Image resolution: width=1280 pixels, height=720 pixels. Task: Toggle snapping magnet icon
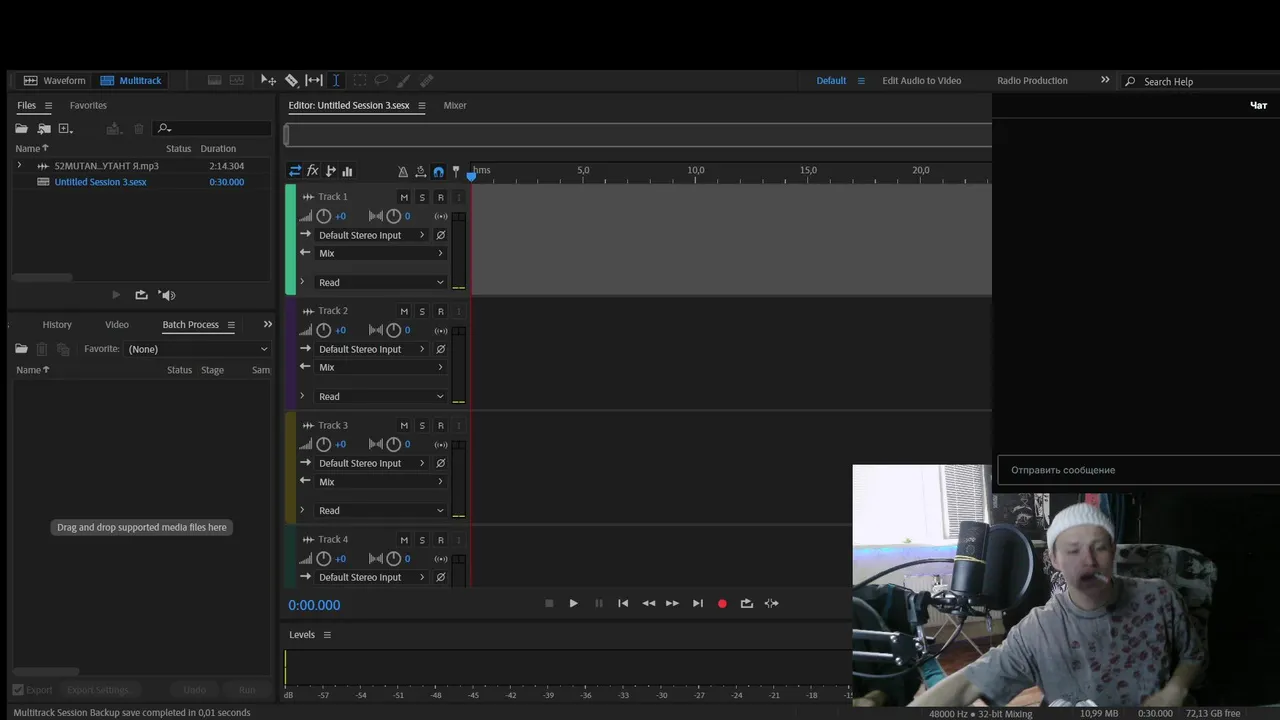[x=438, y=172]
